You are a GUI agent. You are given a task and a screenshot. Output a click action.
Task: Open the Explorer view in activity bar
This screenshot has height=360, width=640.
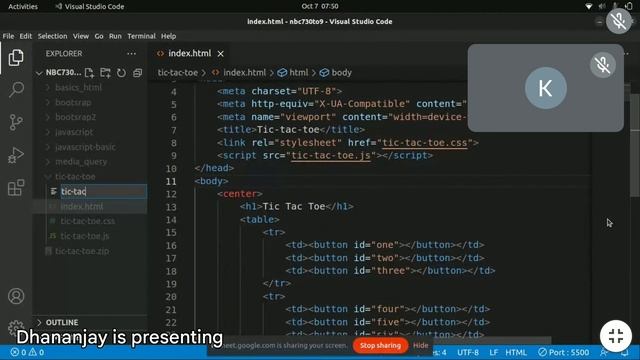click(x=16, y=58)
